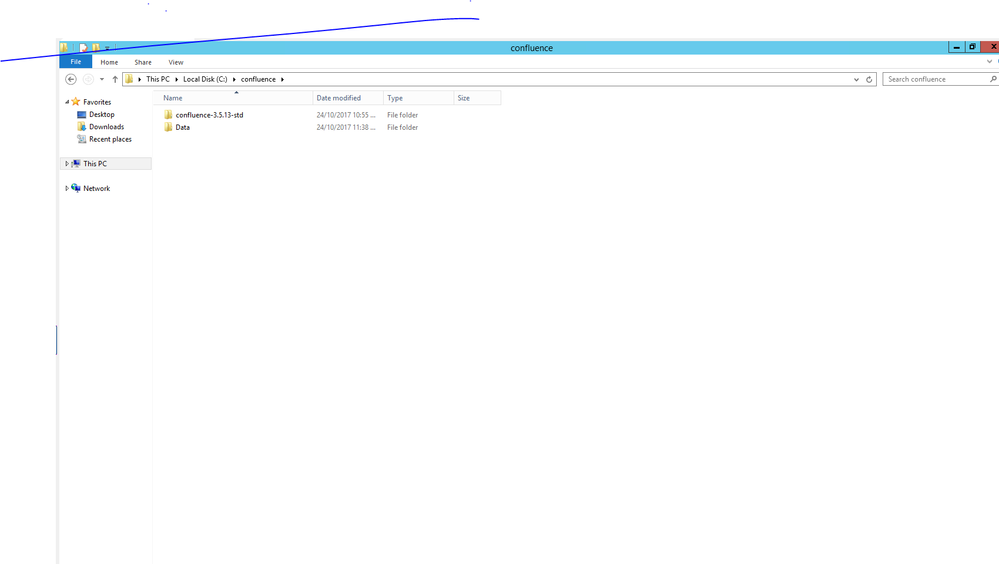
Task: Expand the arrow after confluence in breadcrumb
Action: coord(282,79)
